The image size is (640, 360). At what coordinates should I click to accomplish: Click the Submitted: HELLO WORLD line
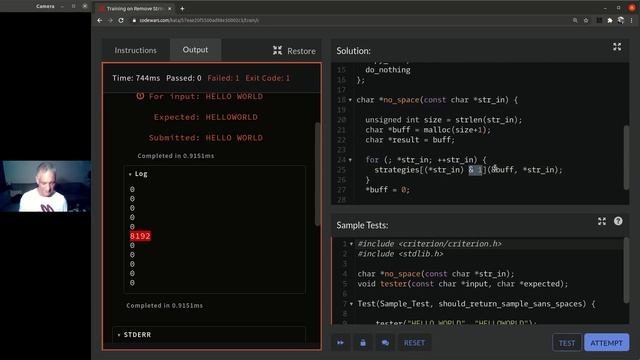point(206,138)
